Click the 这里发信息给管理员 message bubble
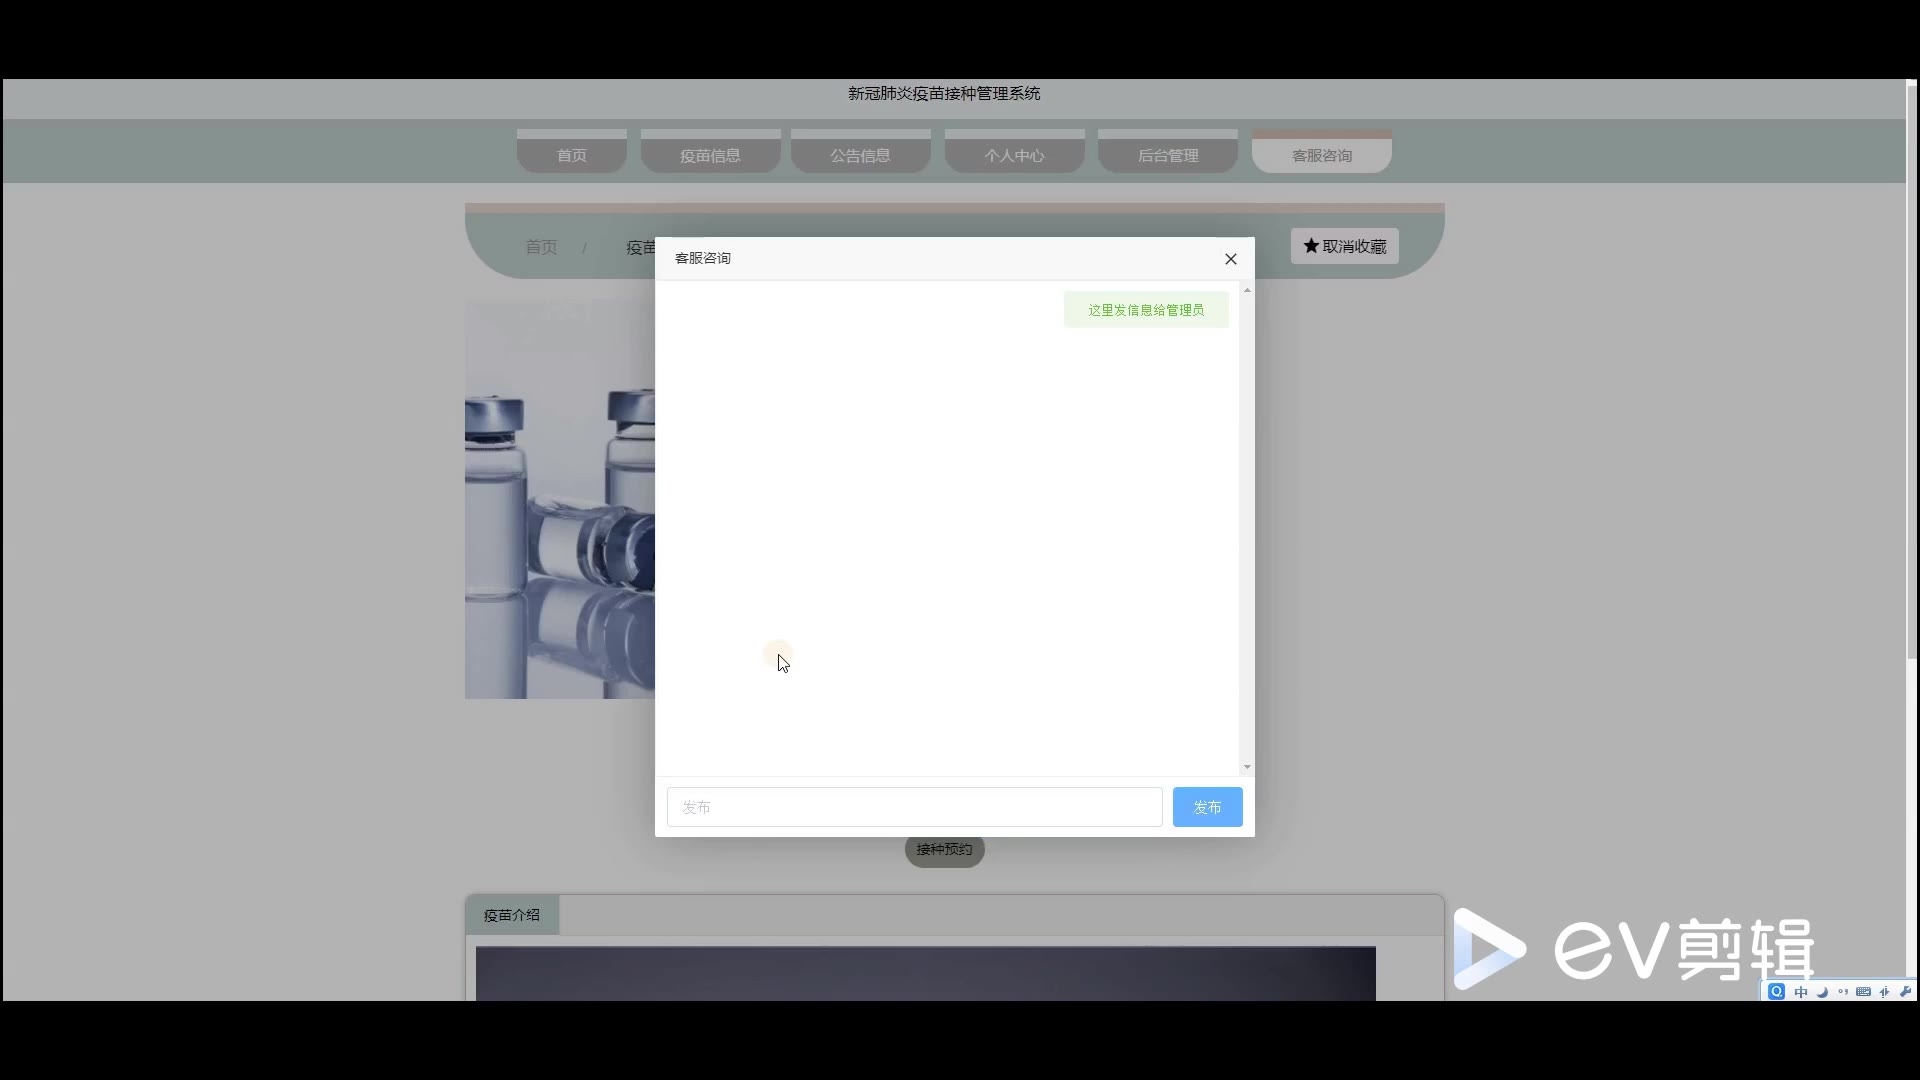 (1146, 310)
